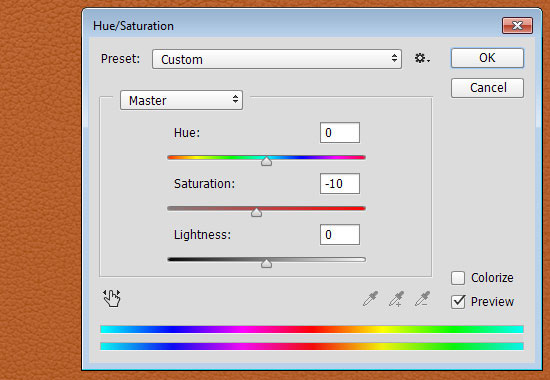Select the on-image adjustment hand tool
Viewport: 550px width, 380px height.
click(x=112, y=298)
